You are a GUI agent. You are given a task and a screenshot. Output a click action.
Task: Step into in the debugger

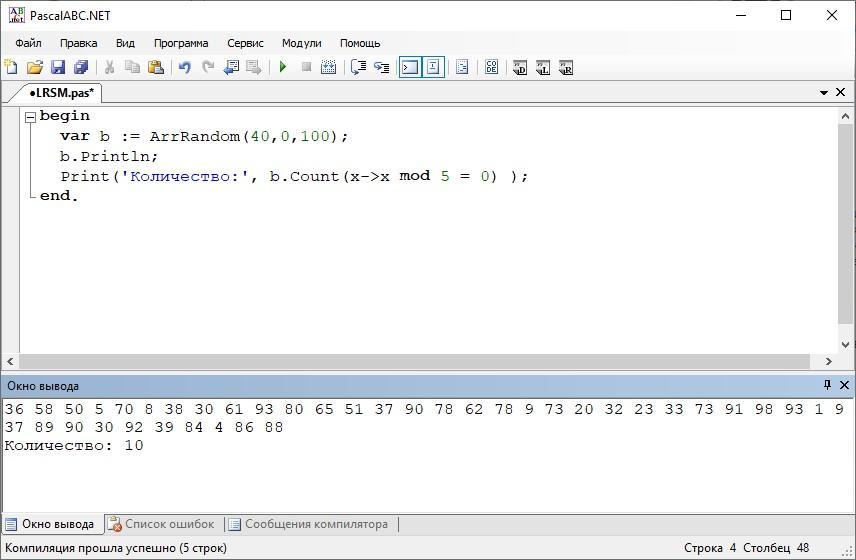(x=381, y=67)
